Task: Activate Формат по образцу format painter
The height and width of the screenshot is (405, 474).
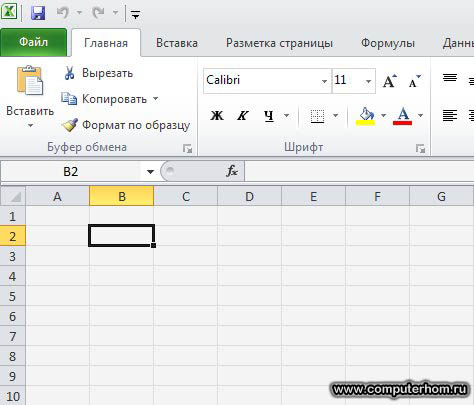Action: pyautogui.click(x=126, y=125)
